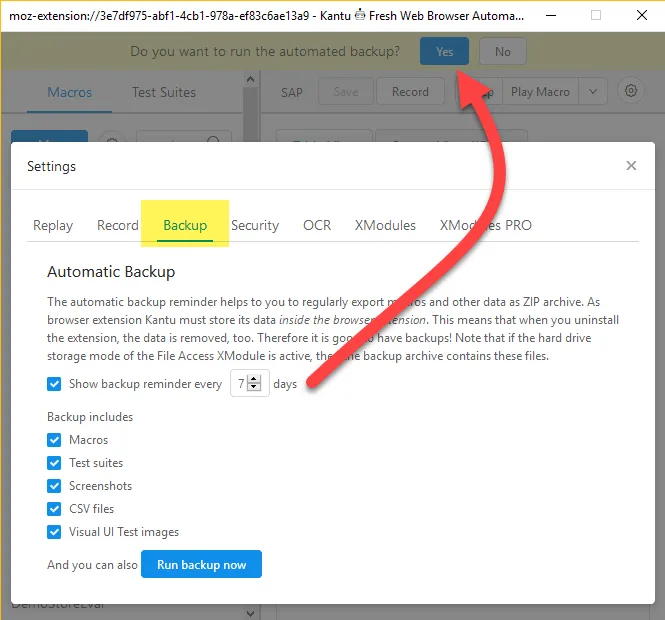Toggle Show backup reminder checkbox
Viewport: 665px width, 620px height.
[x=54, y=384]
